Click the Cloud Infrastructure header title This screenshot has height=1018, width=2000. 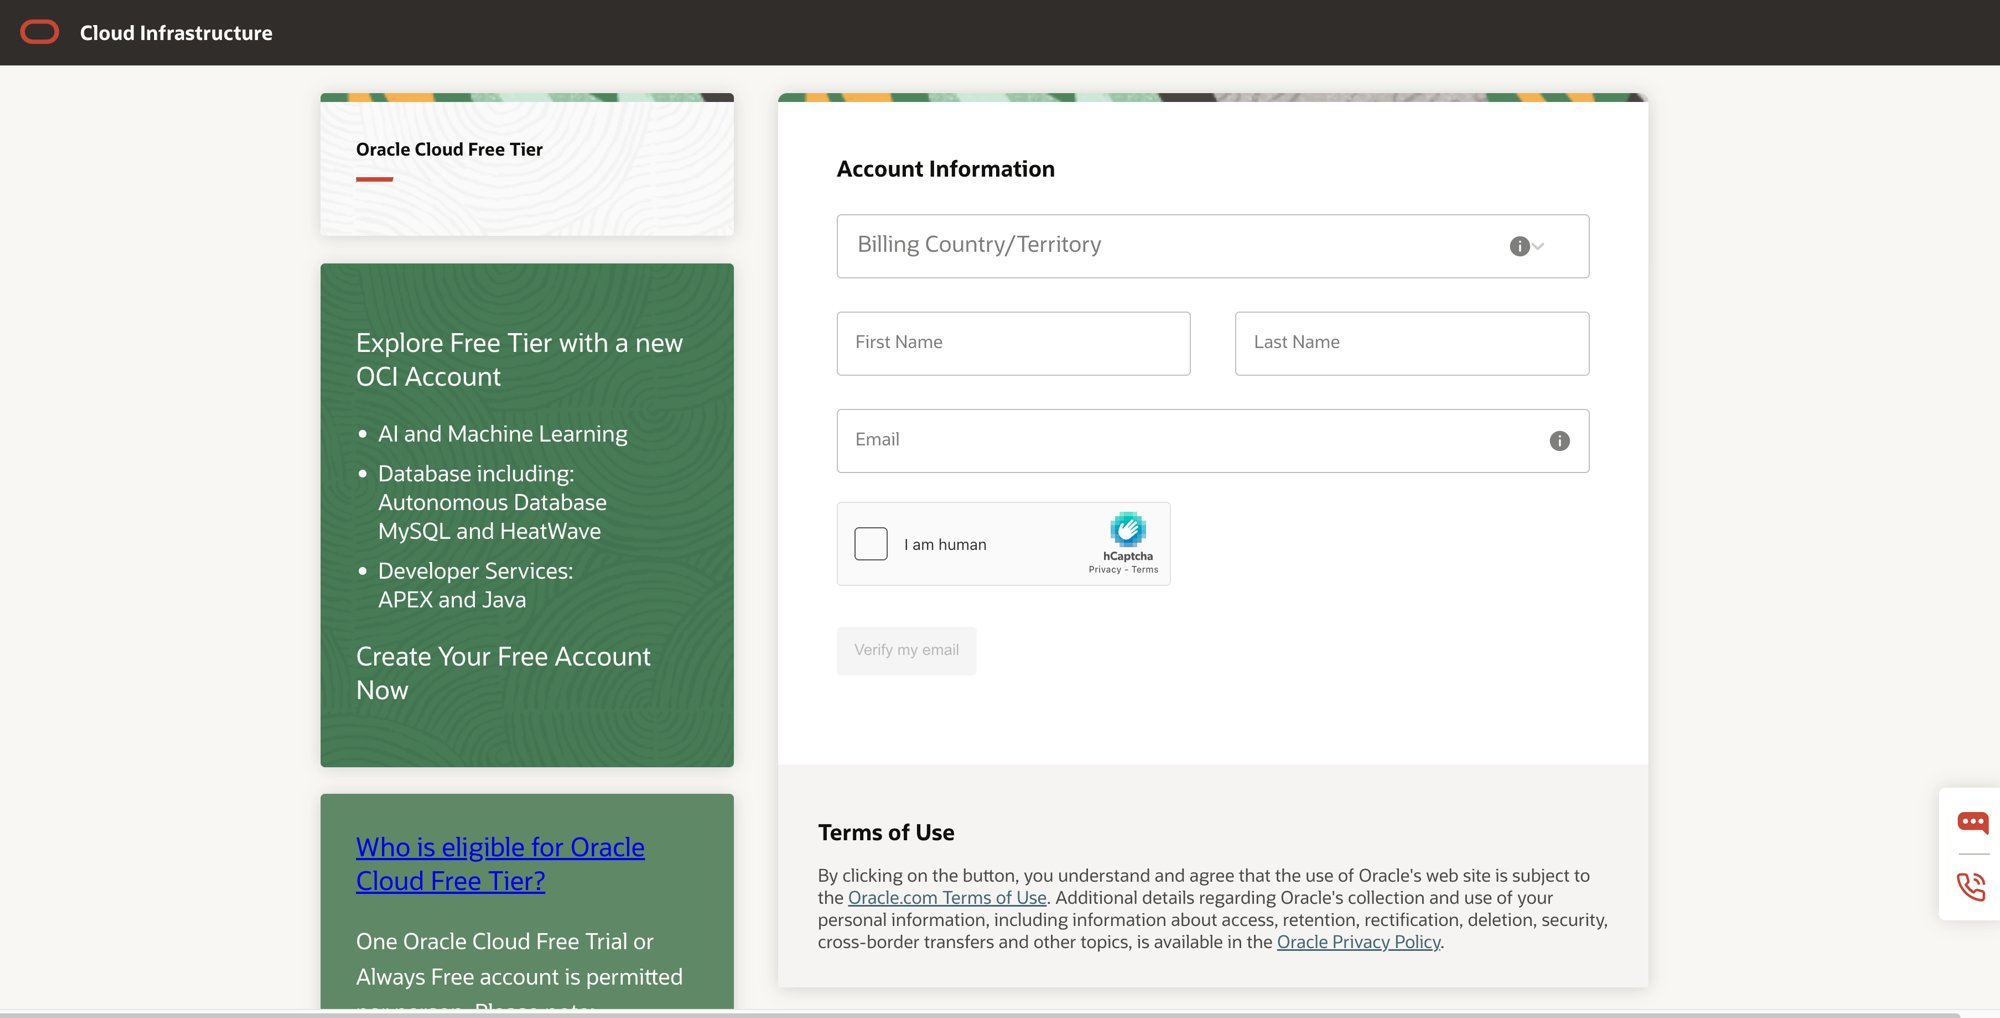[176, 33]
